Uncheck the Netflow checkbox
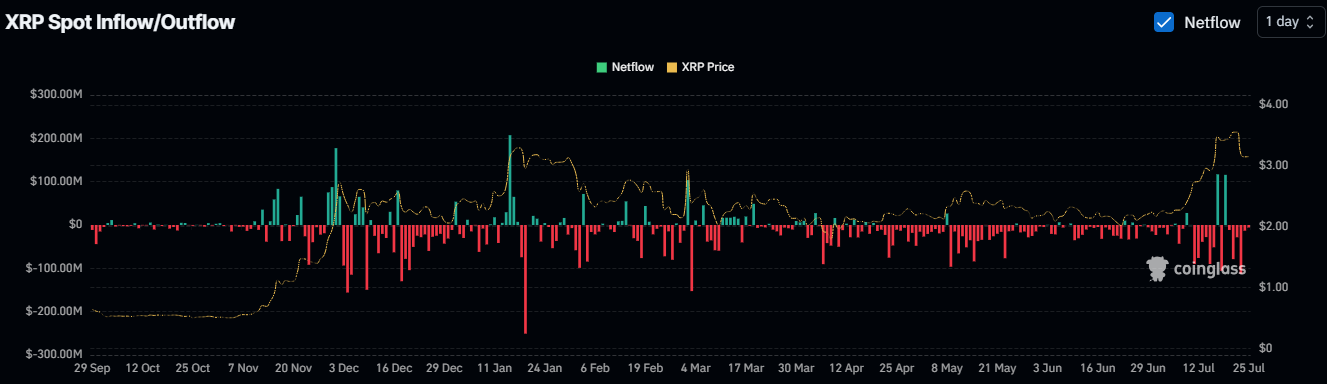Viewport: 1327px width, 384px height. pos(1164,22)
